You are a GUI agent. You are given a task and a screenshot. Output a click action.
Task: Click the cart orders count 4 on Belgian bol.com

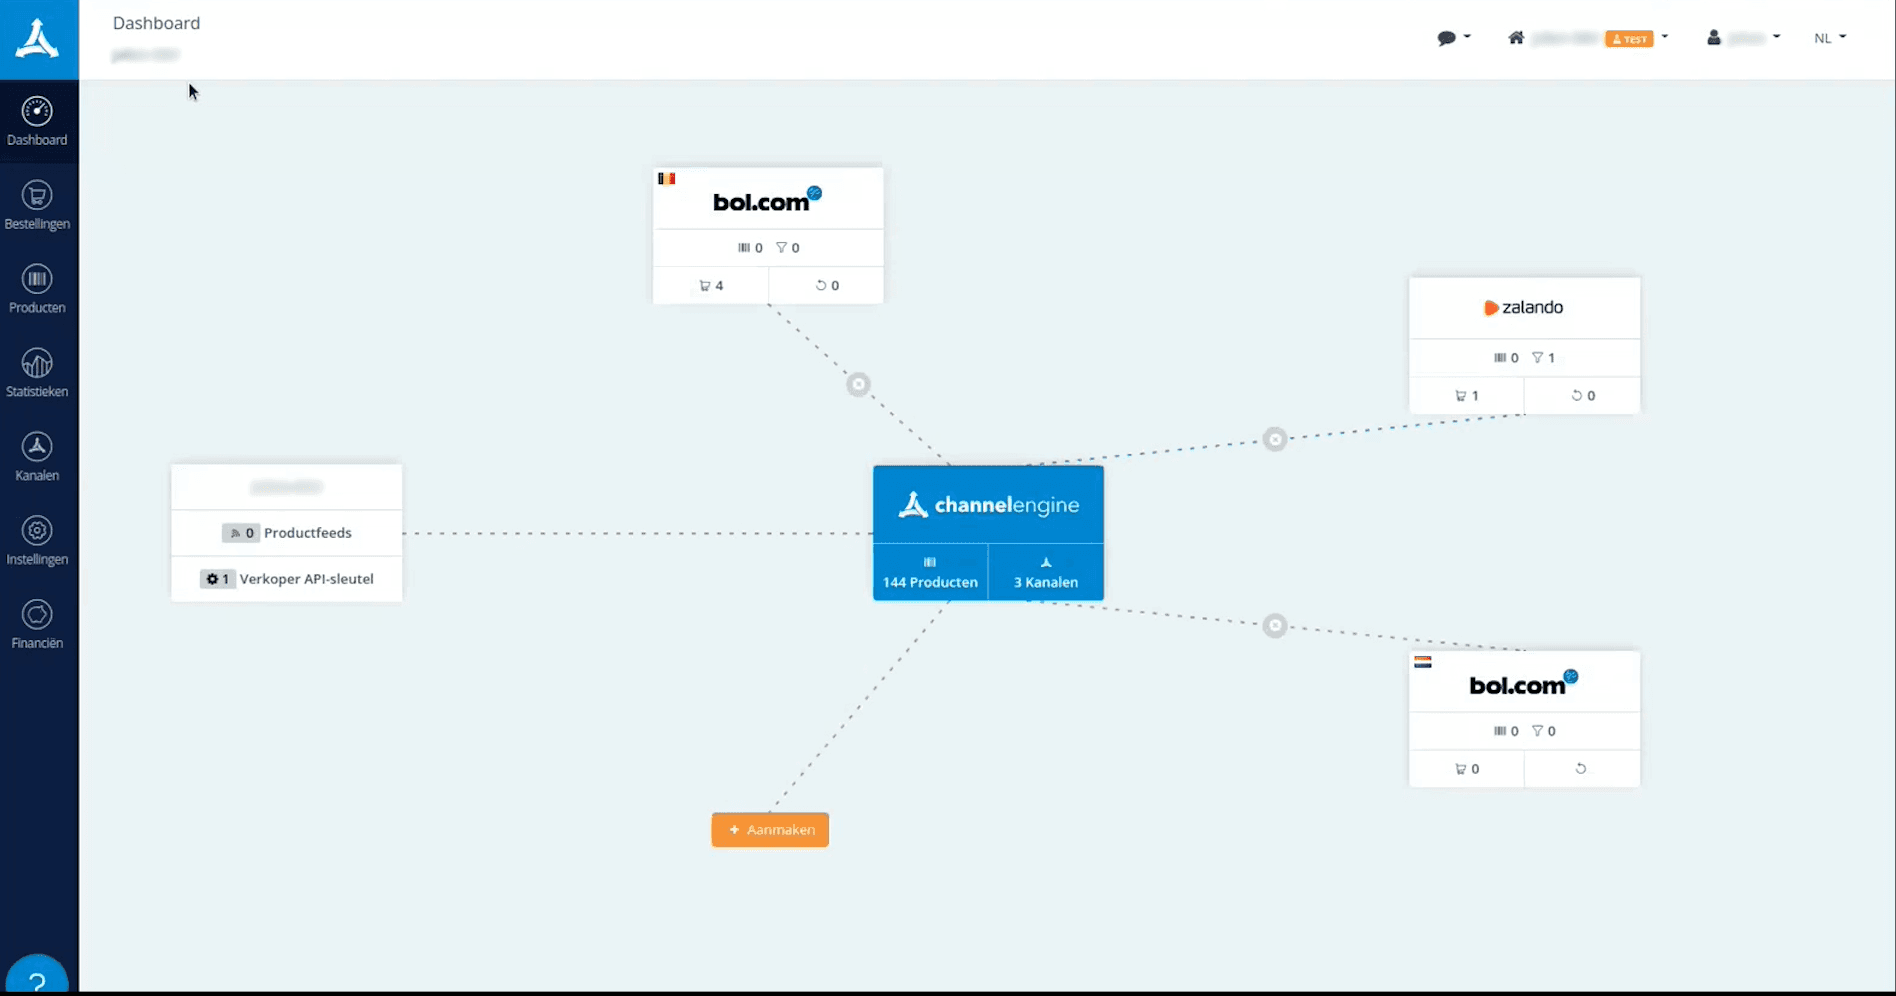coord(711,285)
